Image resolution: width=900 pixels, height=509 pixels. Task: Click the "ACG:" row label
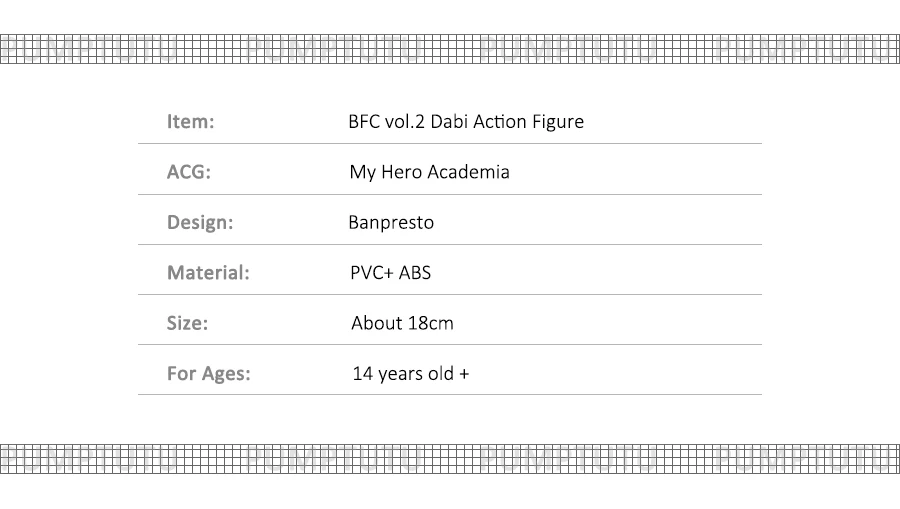coord(188,172)
